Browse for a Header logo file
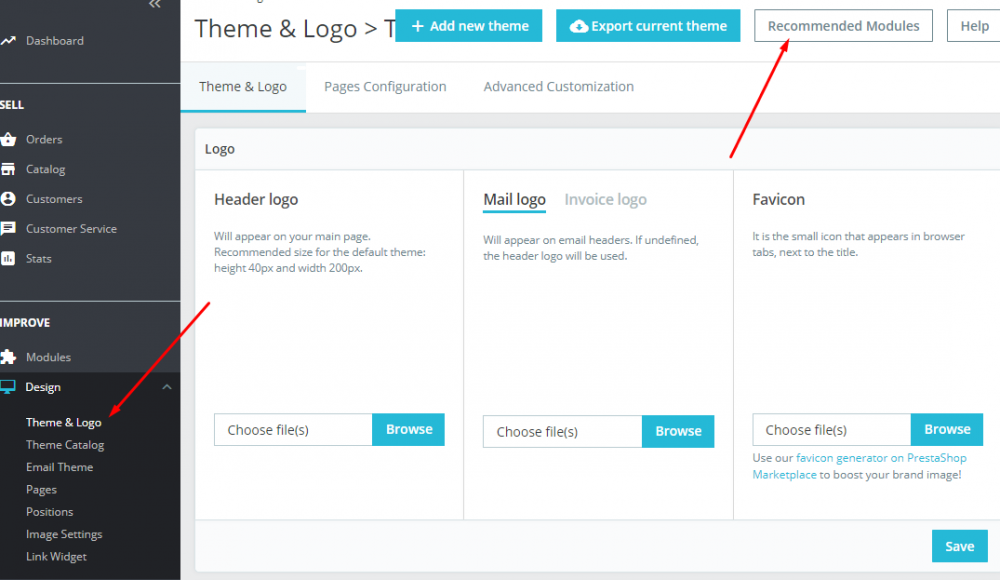 click(x=409, y=429)
